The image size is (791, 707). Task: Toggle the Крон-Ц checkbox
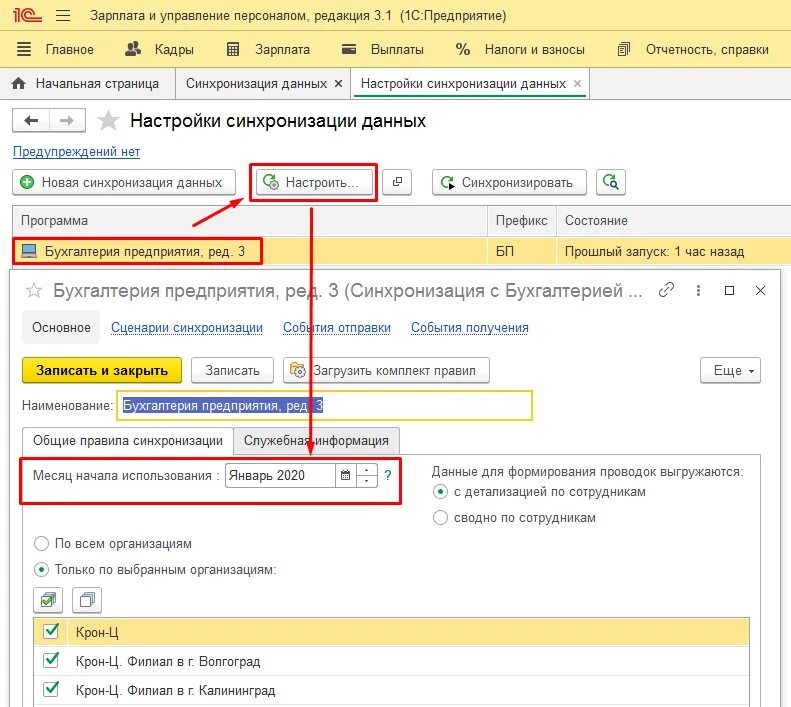click(x=51, y=631)
